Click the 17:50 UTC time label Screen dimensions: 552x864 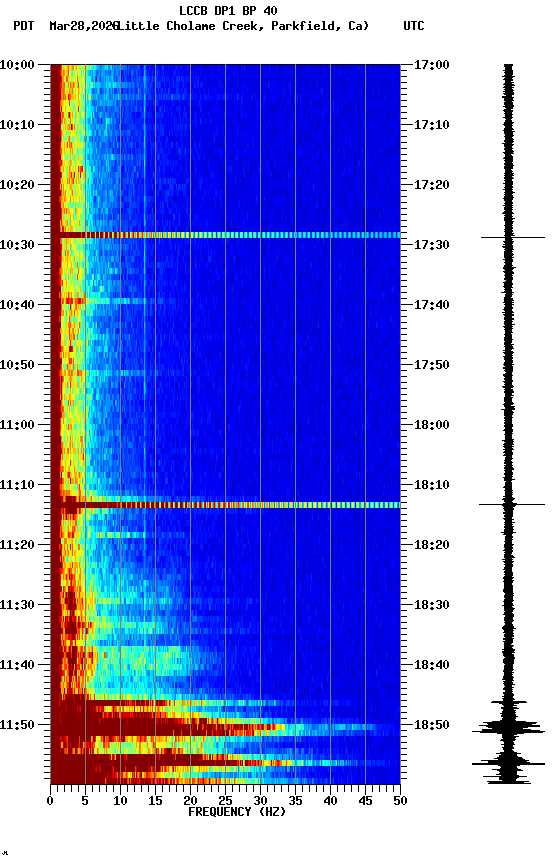tap(432, 365)
